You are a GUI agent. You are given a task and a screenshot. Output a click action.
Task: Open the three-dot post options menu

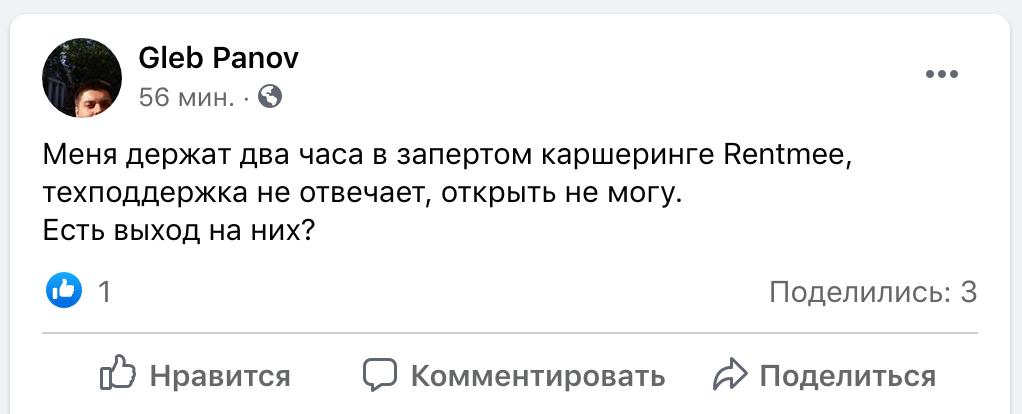point(941,75)
